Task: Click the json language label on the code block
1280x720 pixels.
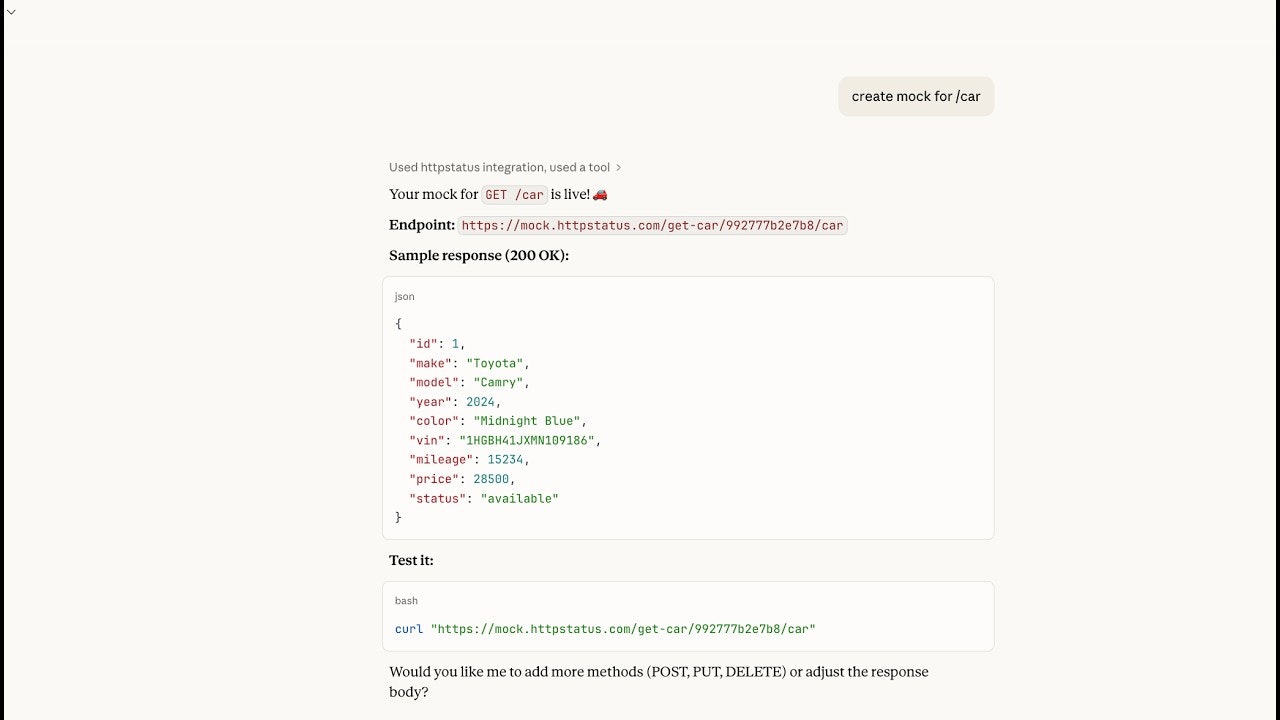Action: 404,296
